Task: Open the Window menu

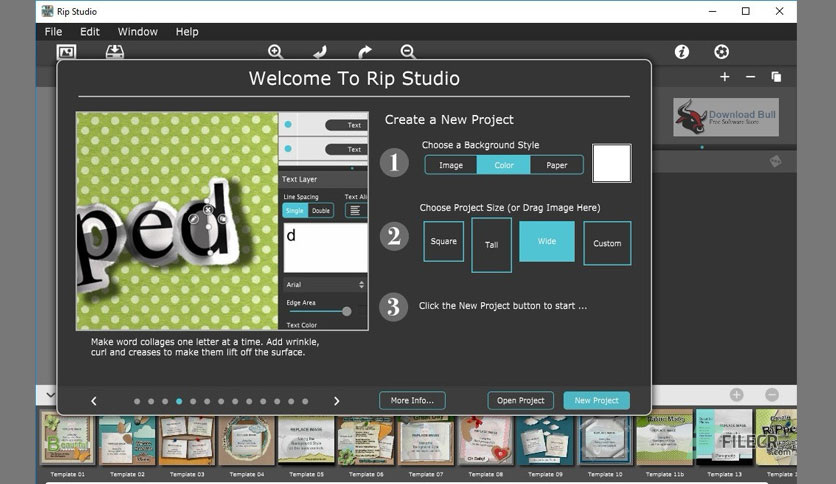Action: pos(138,31)
